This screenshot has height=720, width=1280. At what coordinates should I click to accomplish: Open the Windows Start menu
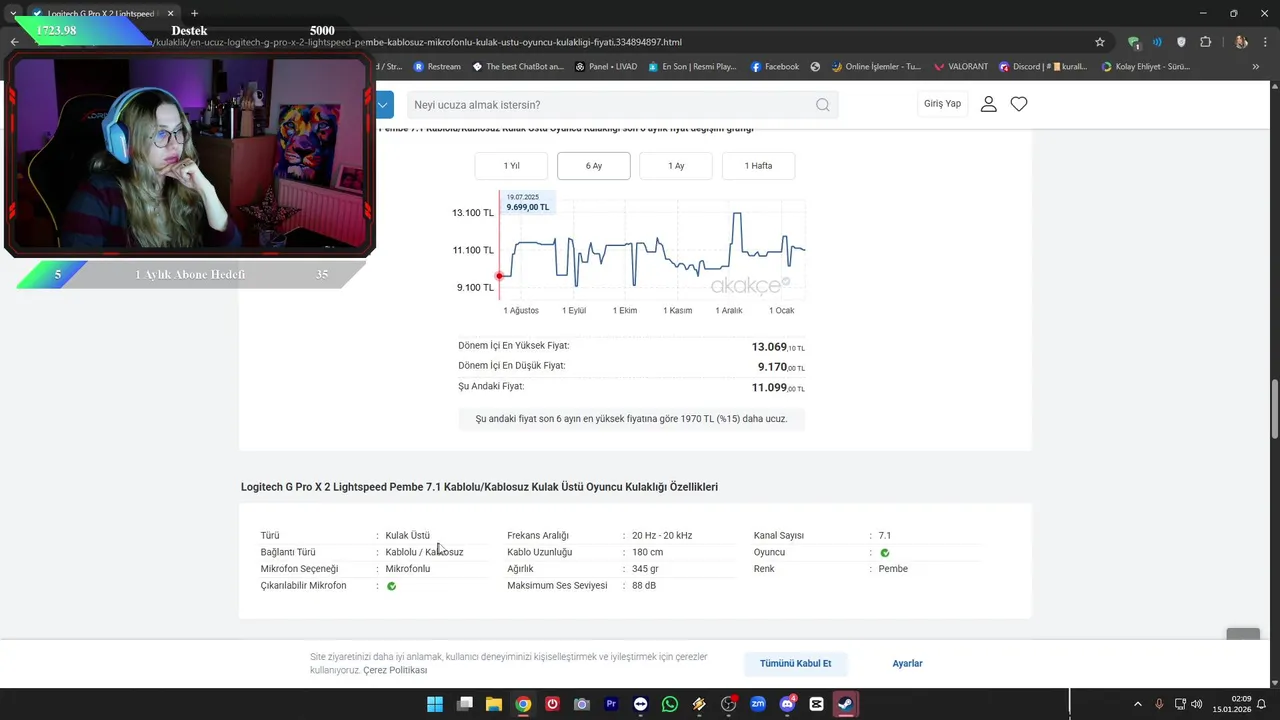435,704
